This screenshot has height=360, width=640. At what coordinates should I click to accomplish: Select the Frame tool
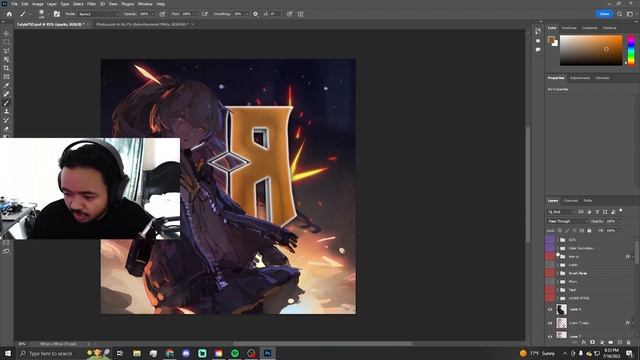click(6, 76)
